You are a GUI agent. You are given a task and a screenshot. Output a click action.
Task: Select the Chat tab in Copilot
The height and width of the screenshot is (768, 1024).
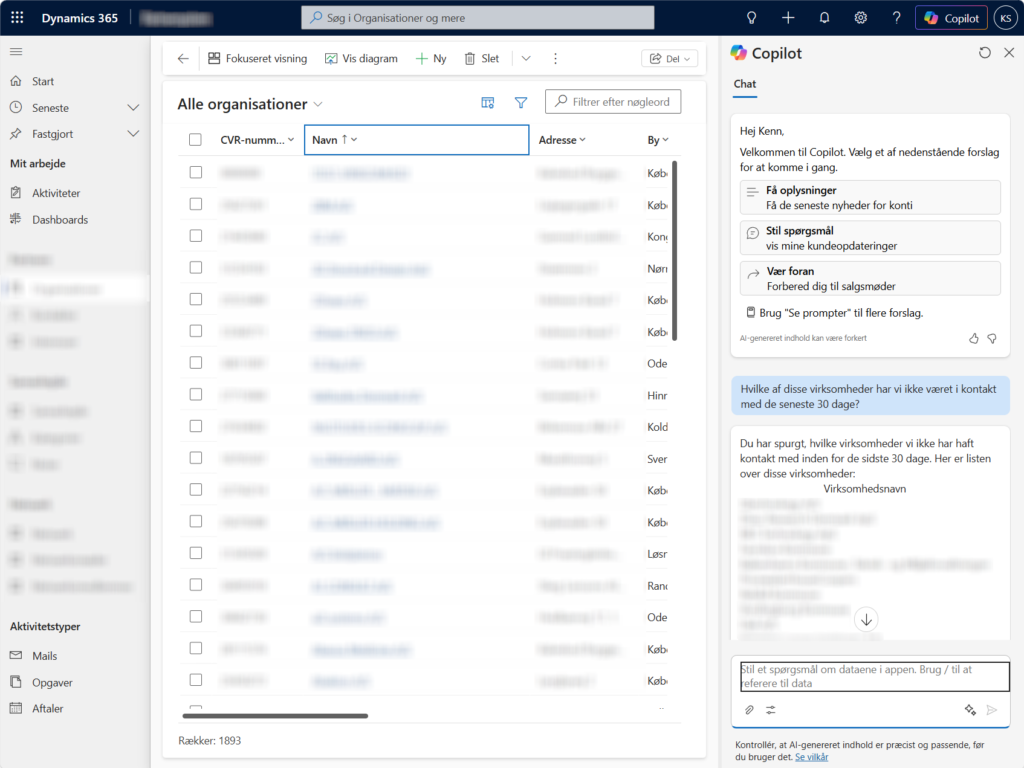[744, 84]
